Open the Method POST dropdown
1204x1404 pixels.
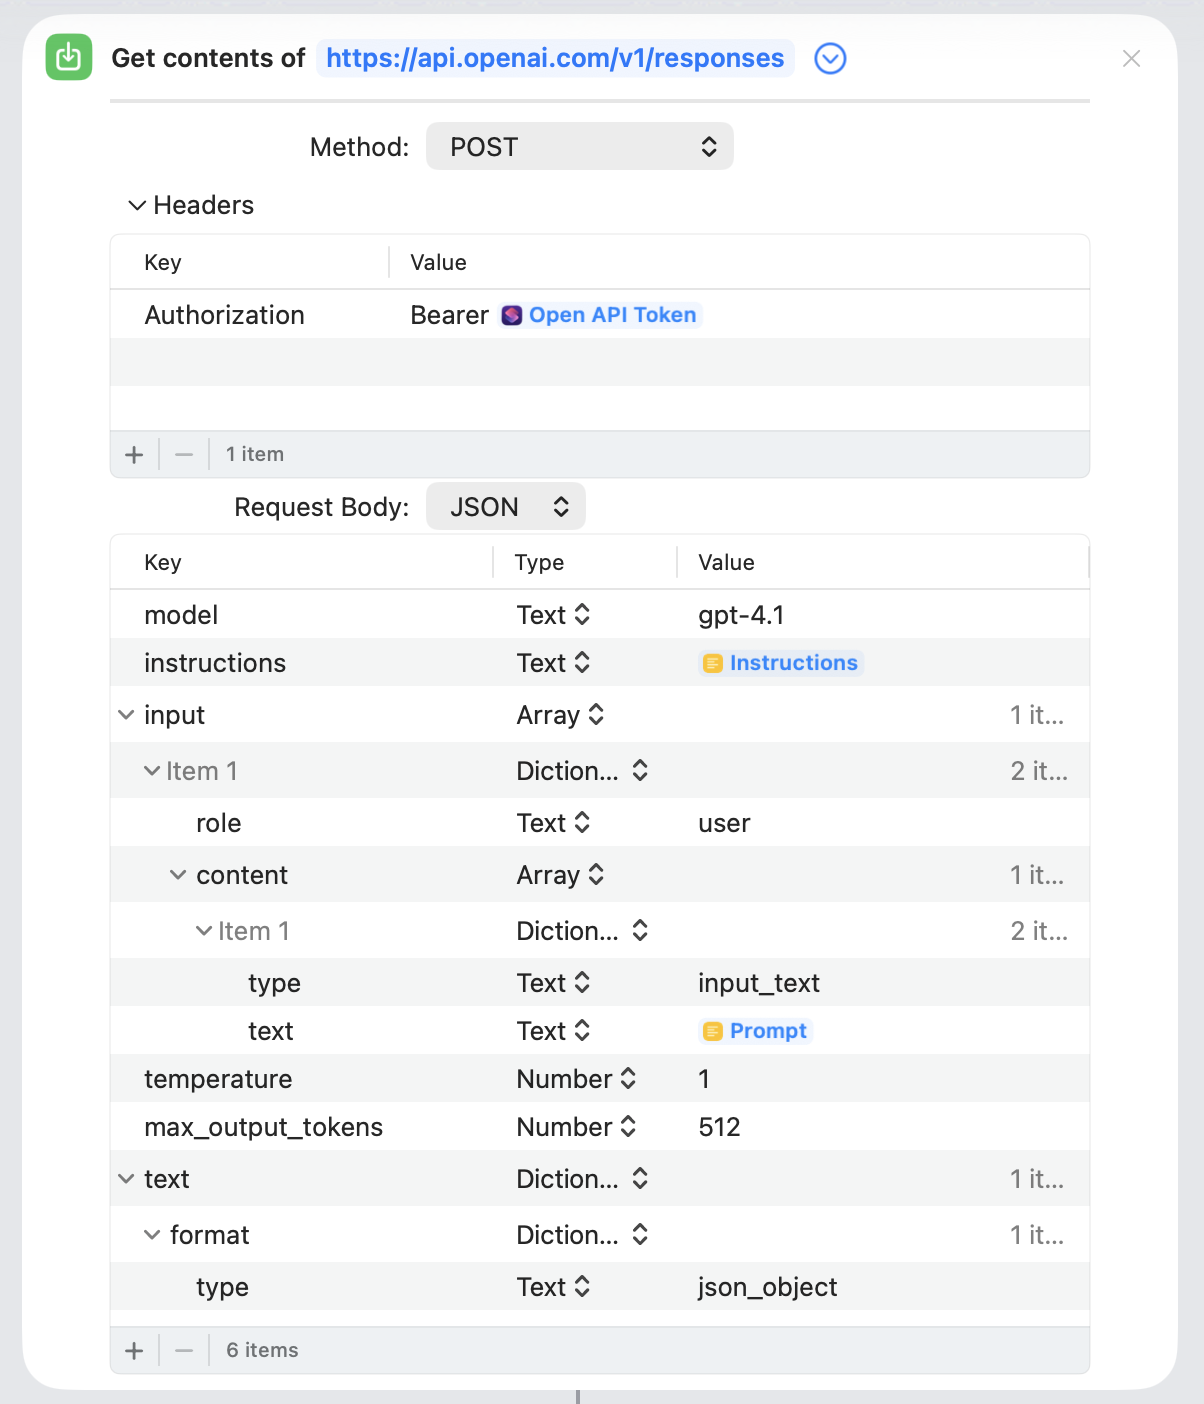(x=580, y=146)
